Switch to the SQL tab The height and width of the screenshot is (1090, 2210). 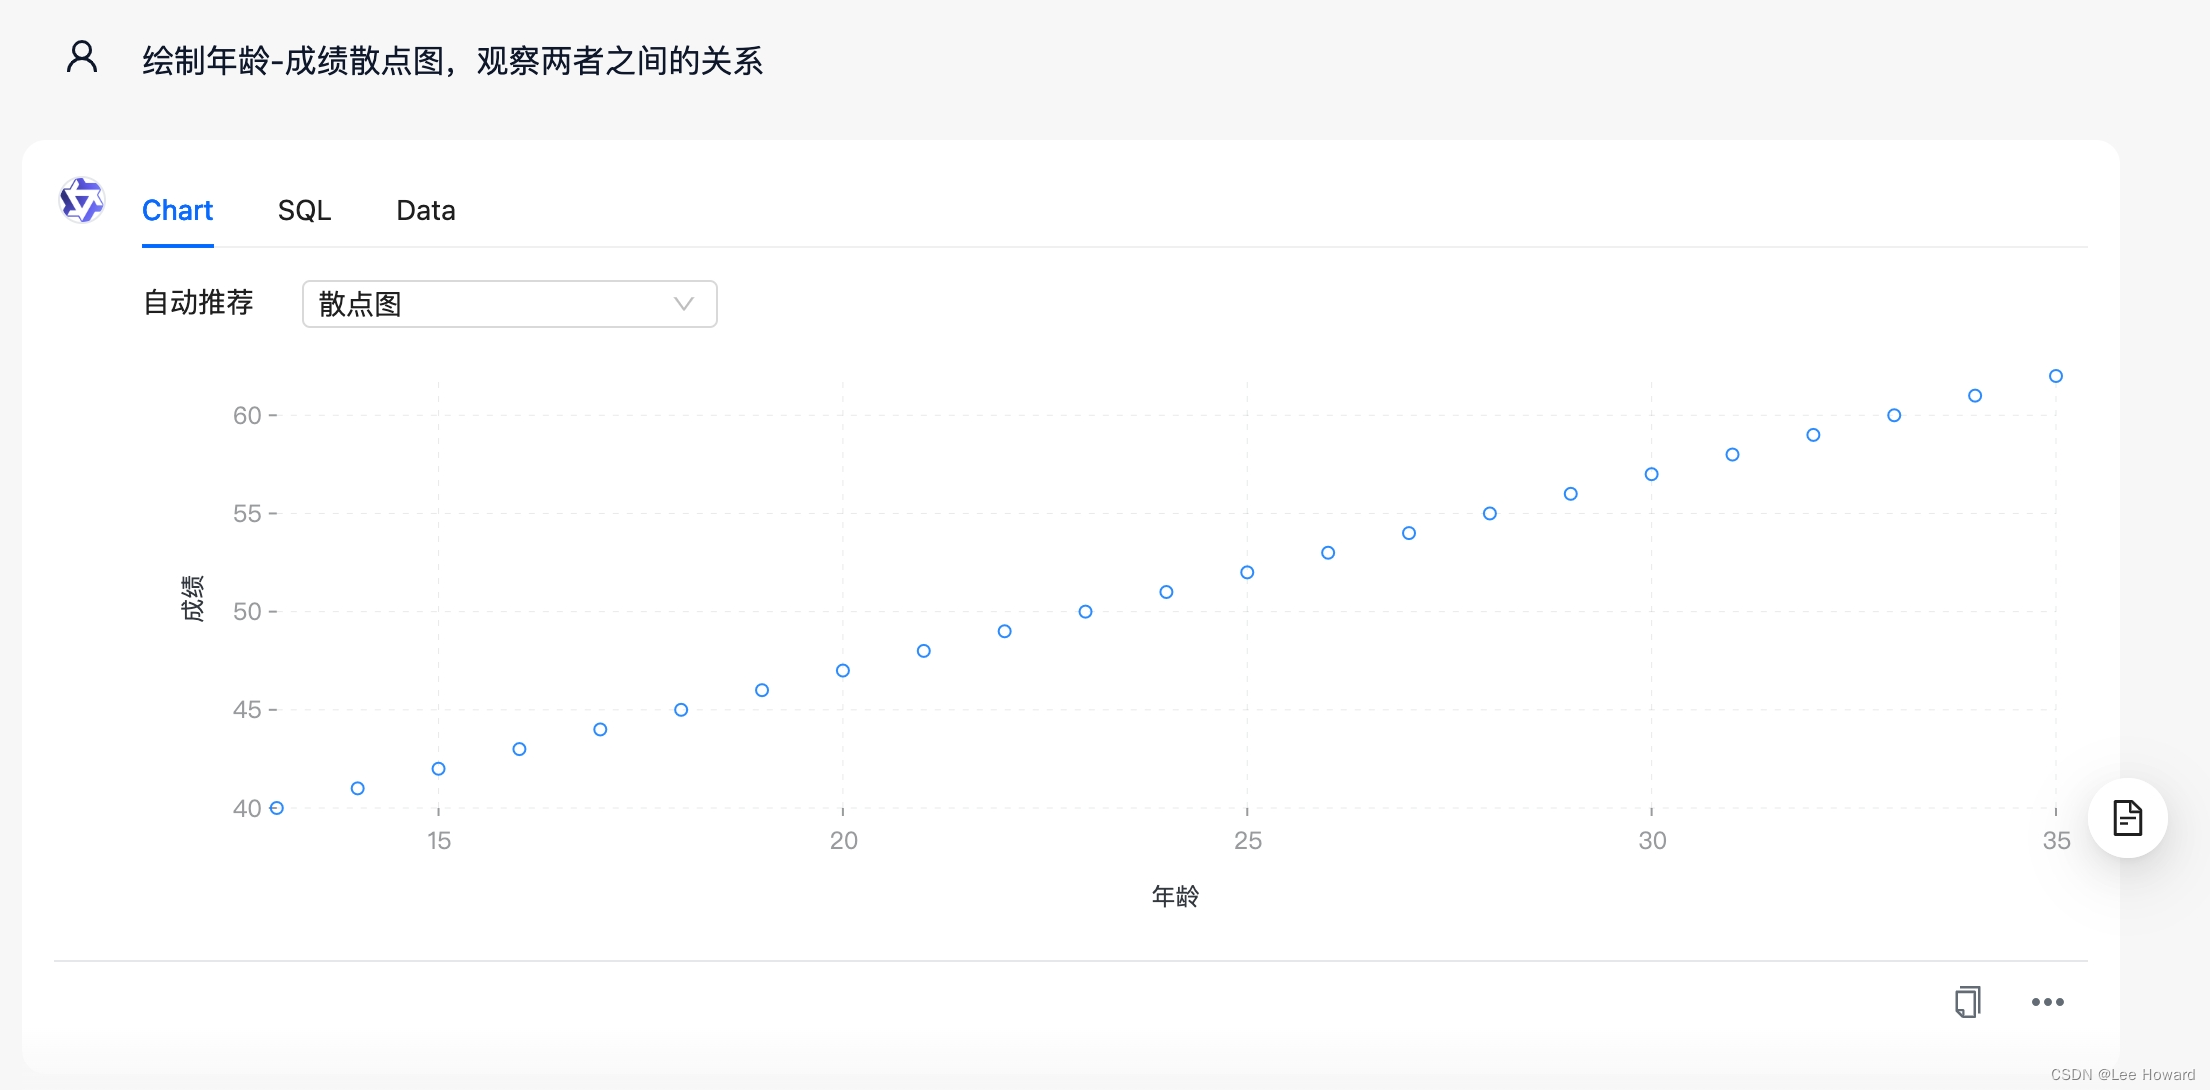(x=304, y=210)
